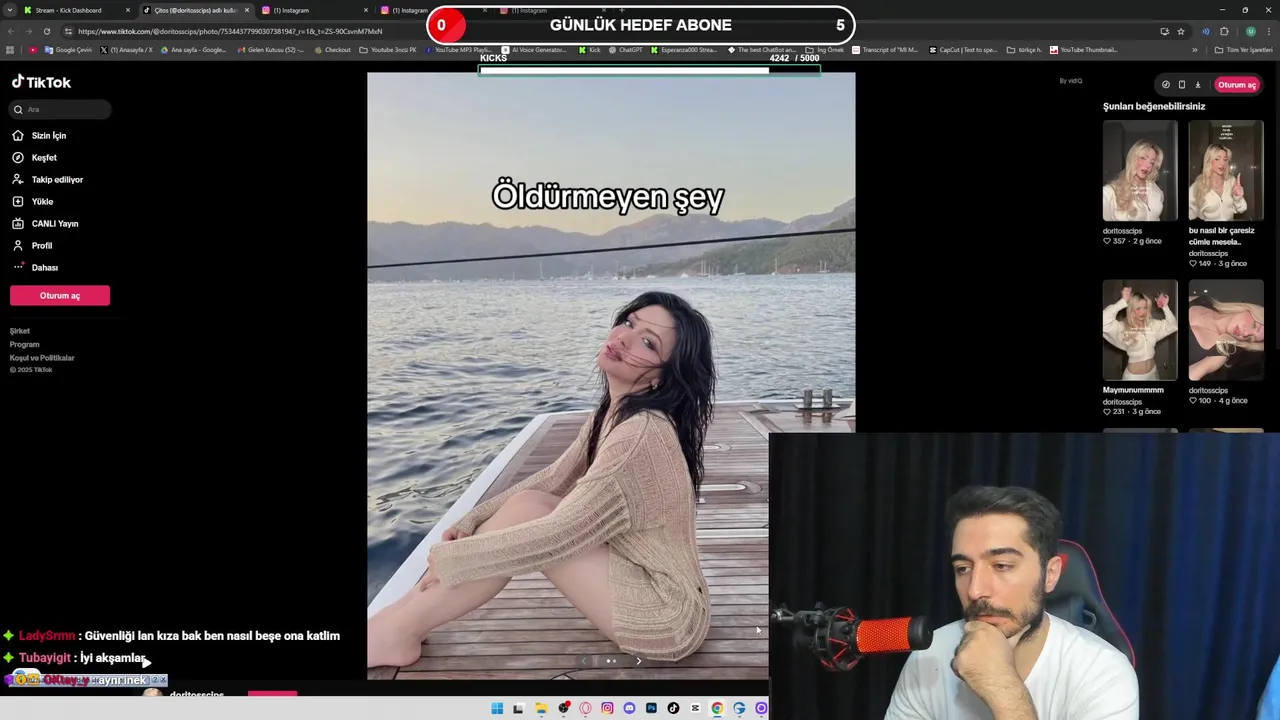Open Tüm Yer İşaretleri folder

1244,50
